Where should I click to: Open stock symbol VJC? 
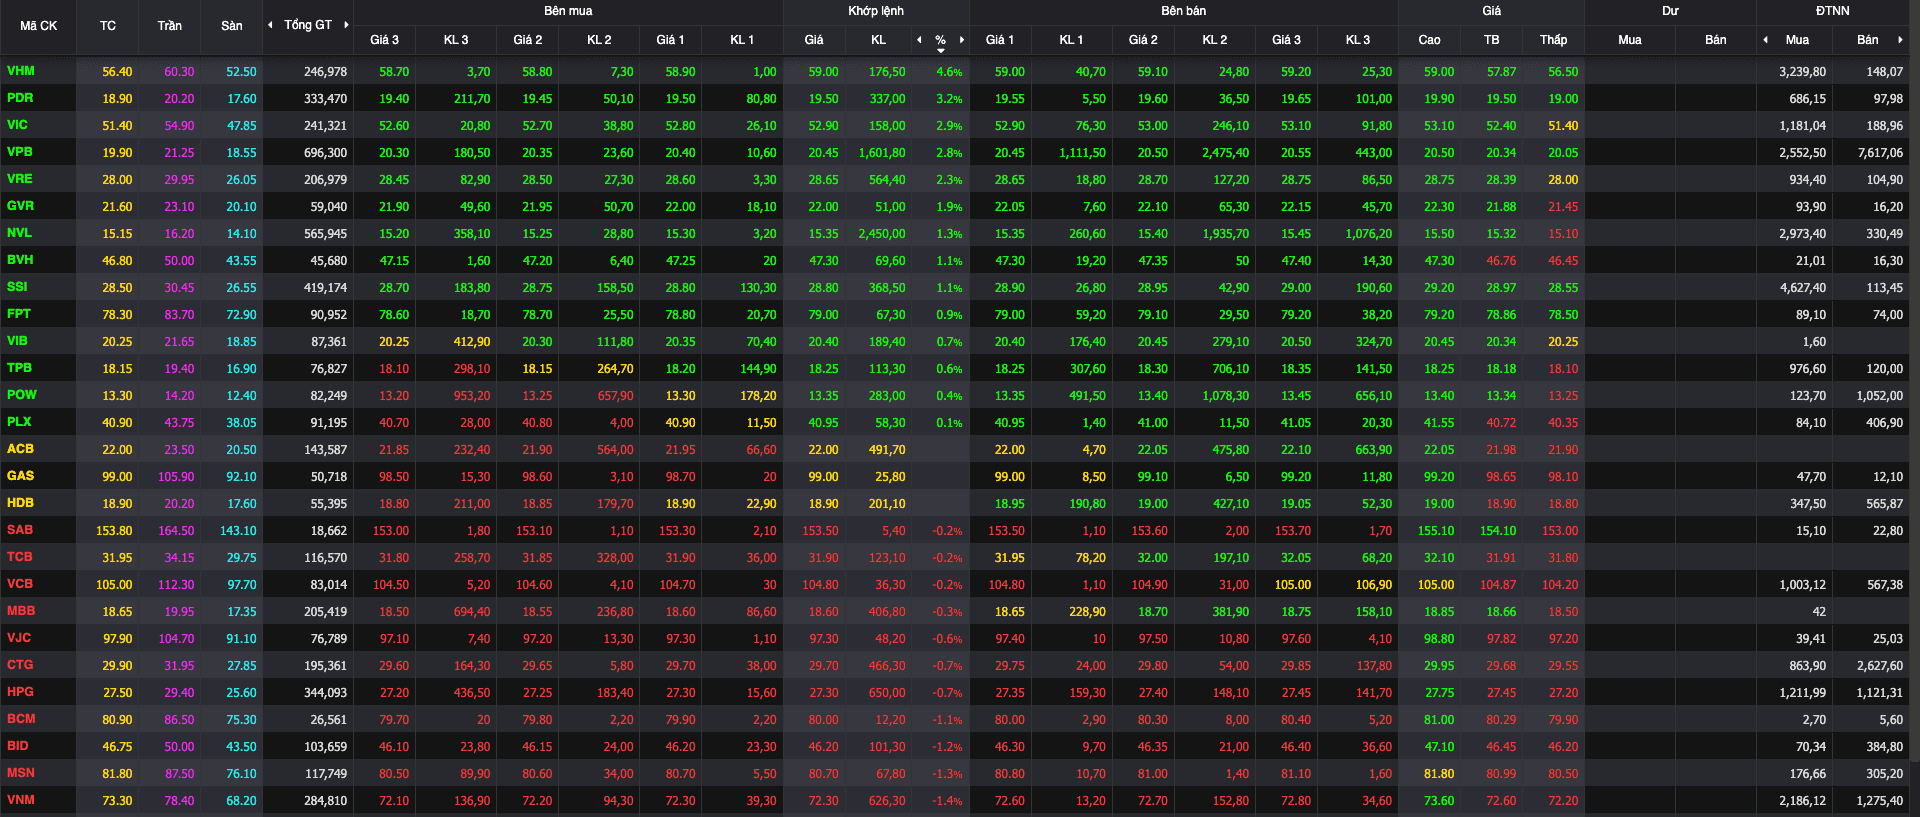[x=19, y=638]
